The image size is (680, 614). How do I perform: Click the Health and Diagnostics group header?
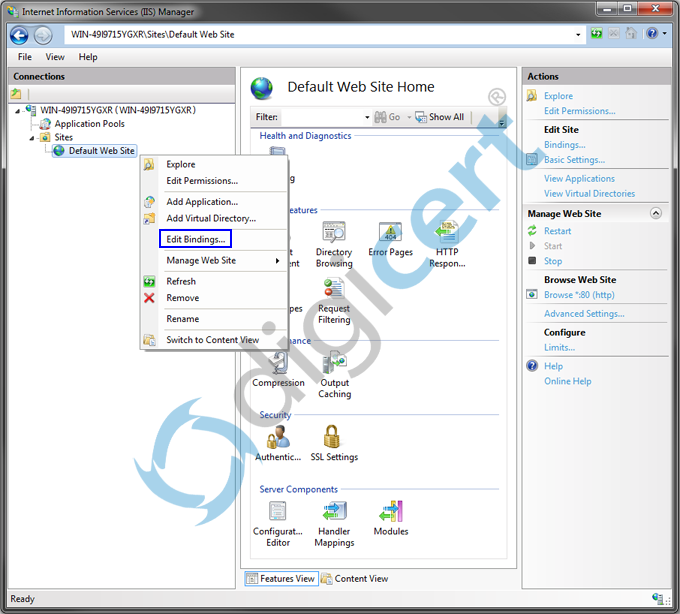point(305,136)
